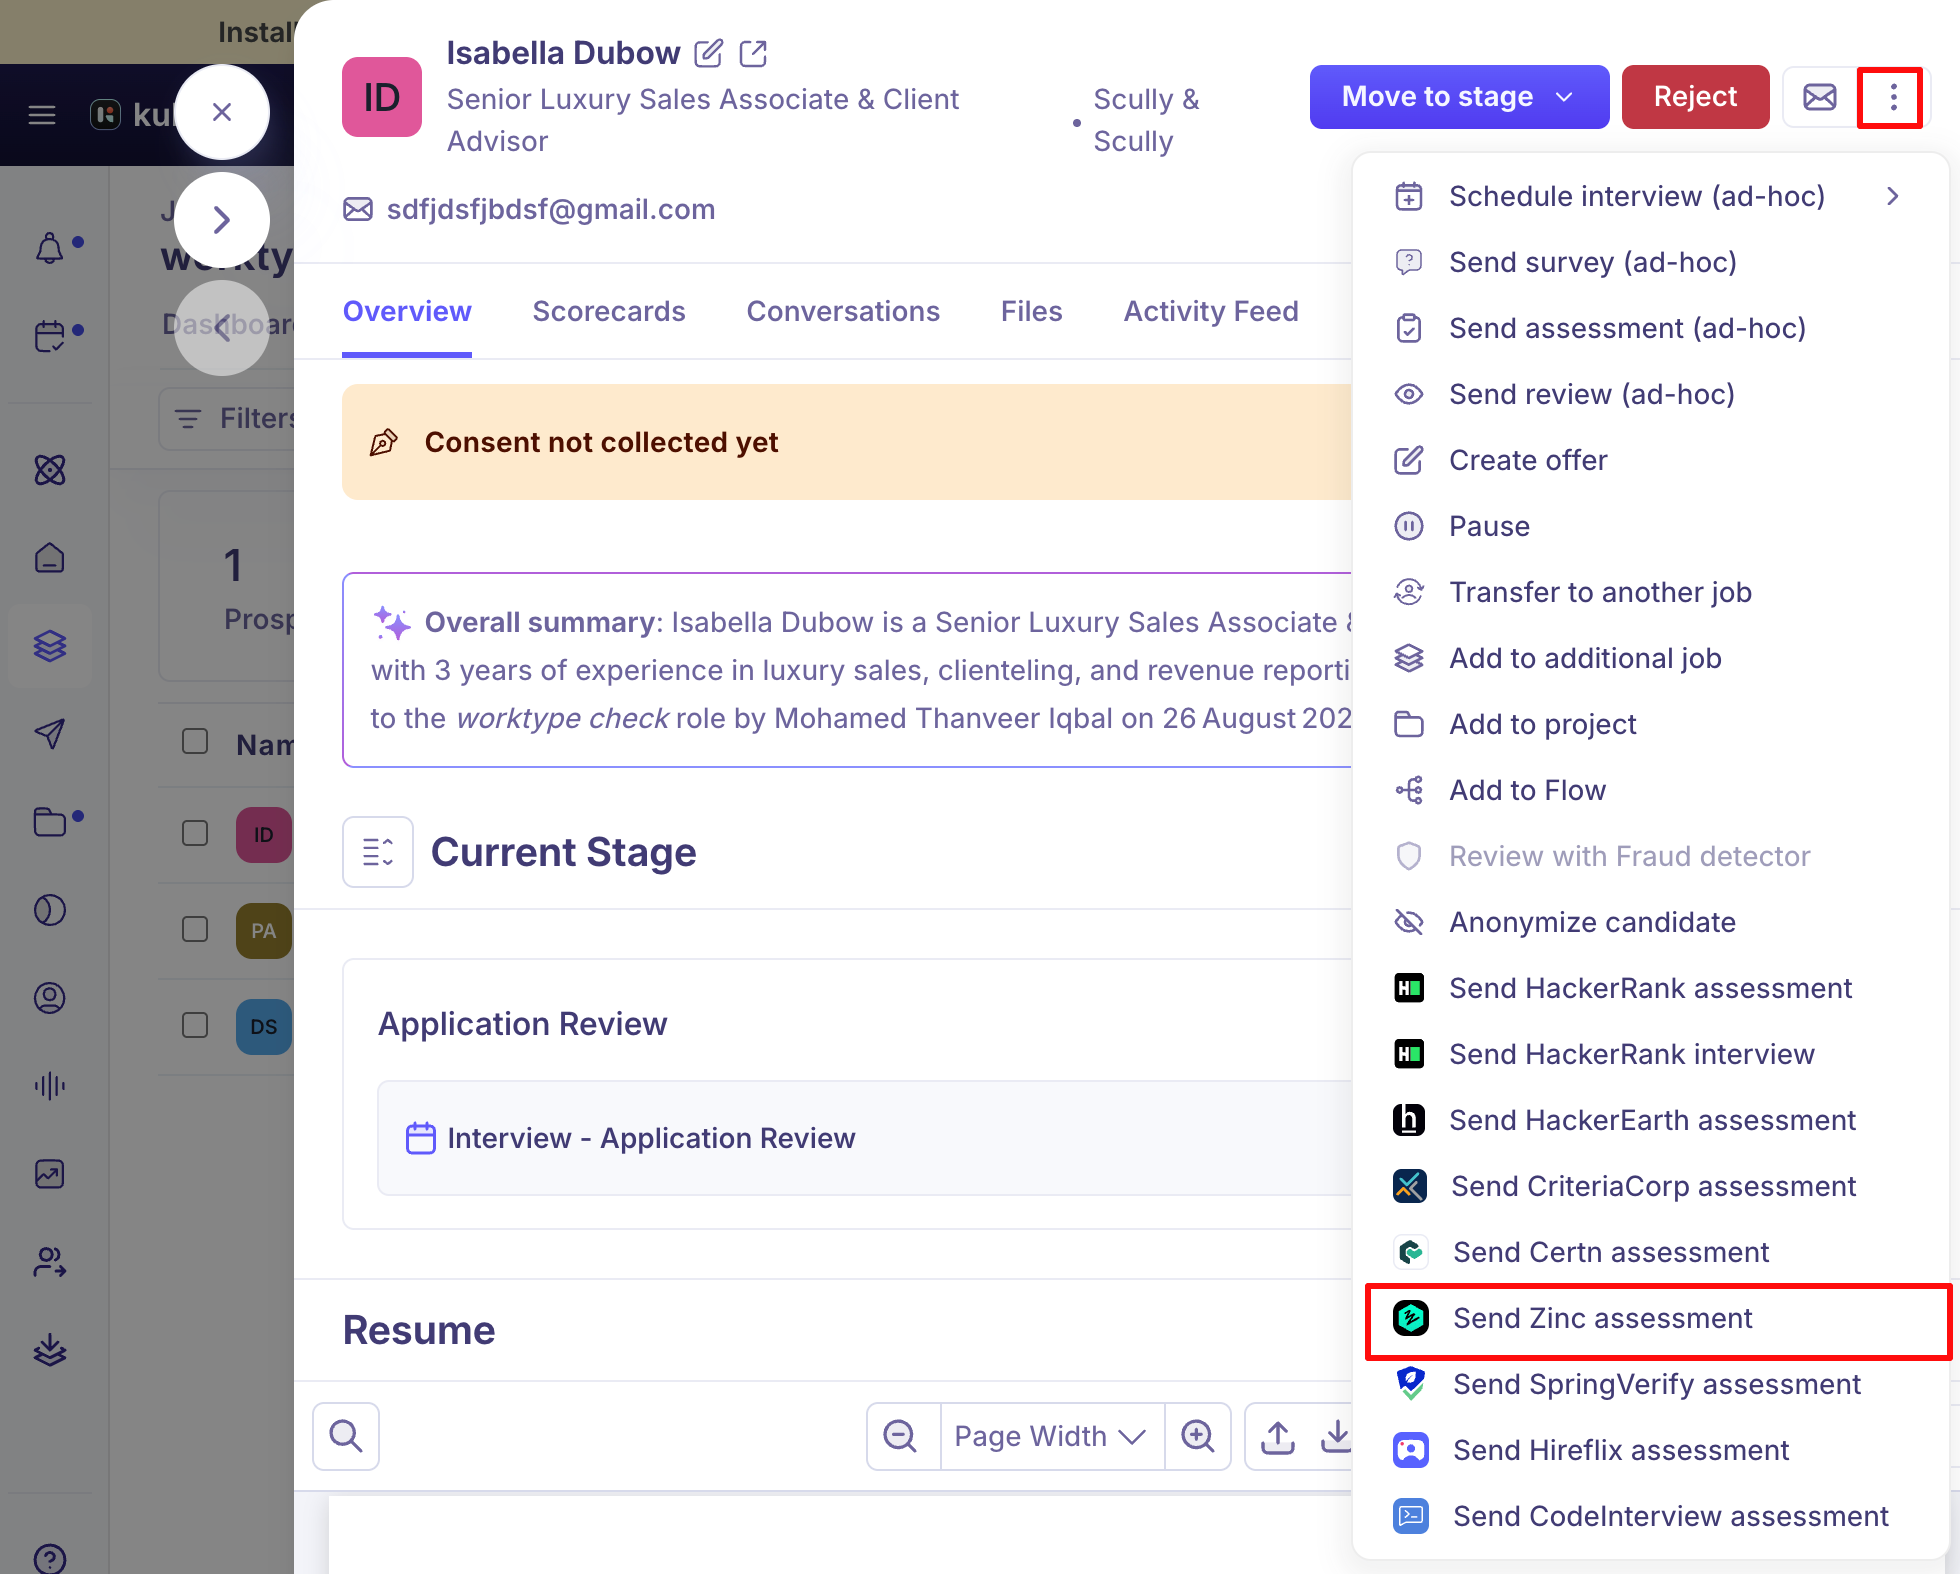Image resolution: width=1960 pixels, height=1574 pixels.
Task: Choose Transfer to another job
Action: [1650, 592]
